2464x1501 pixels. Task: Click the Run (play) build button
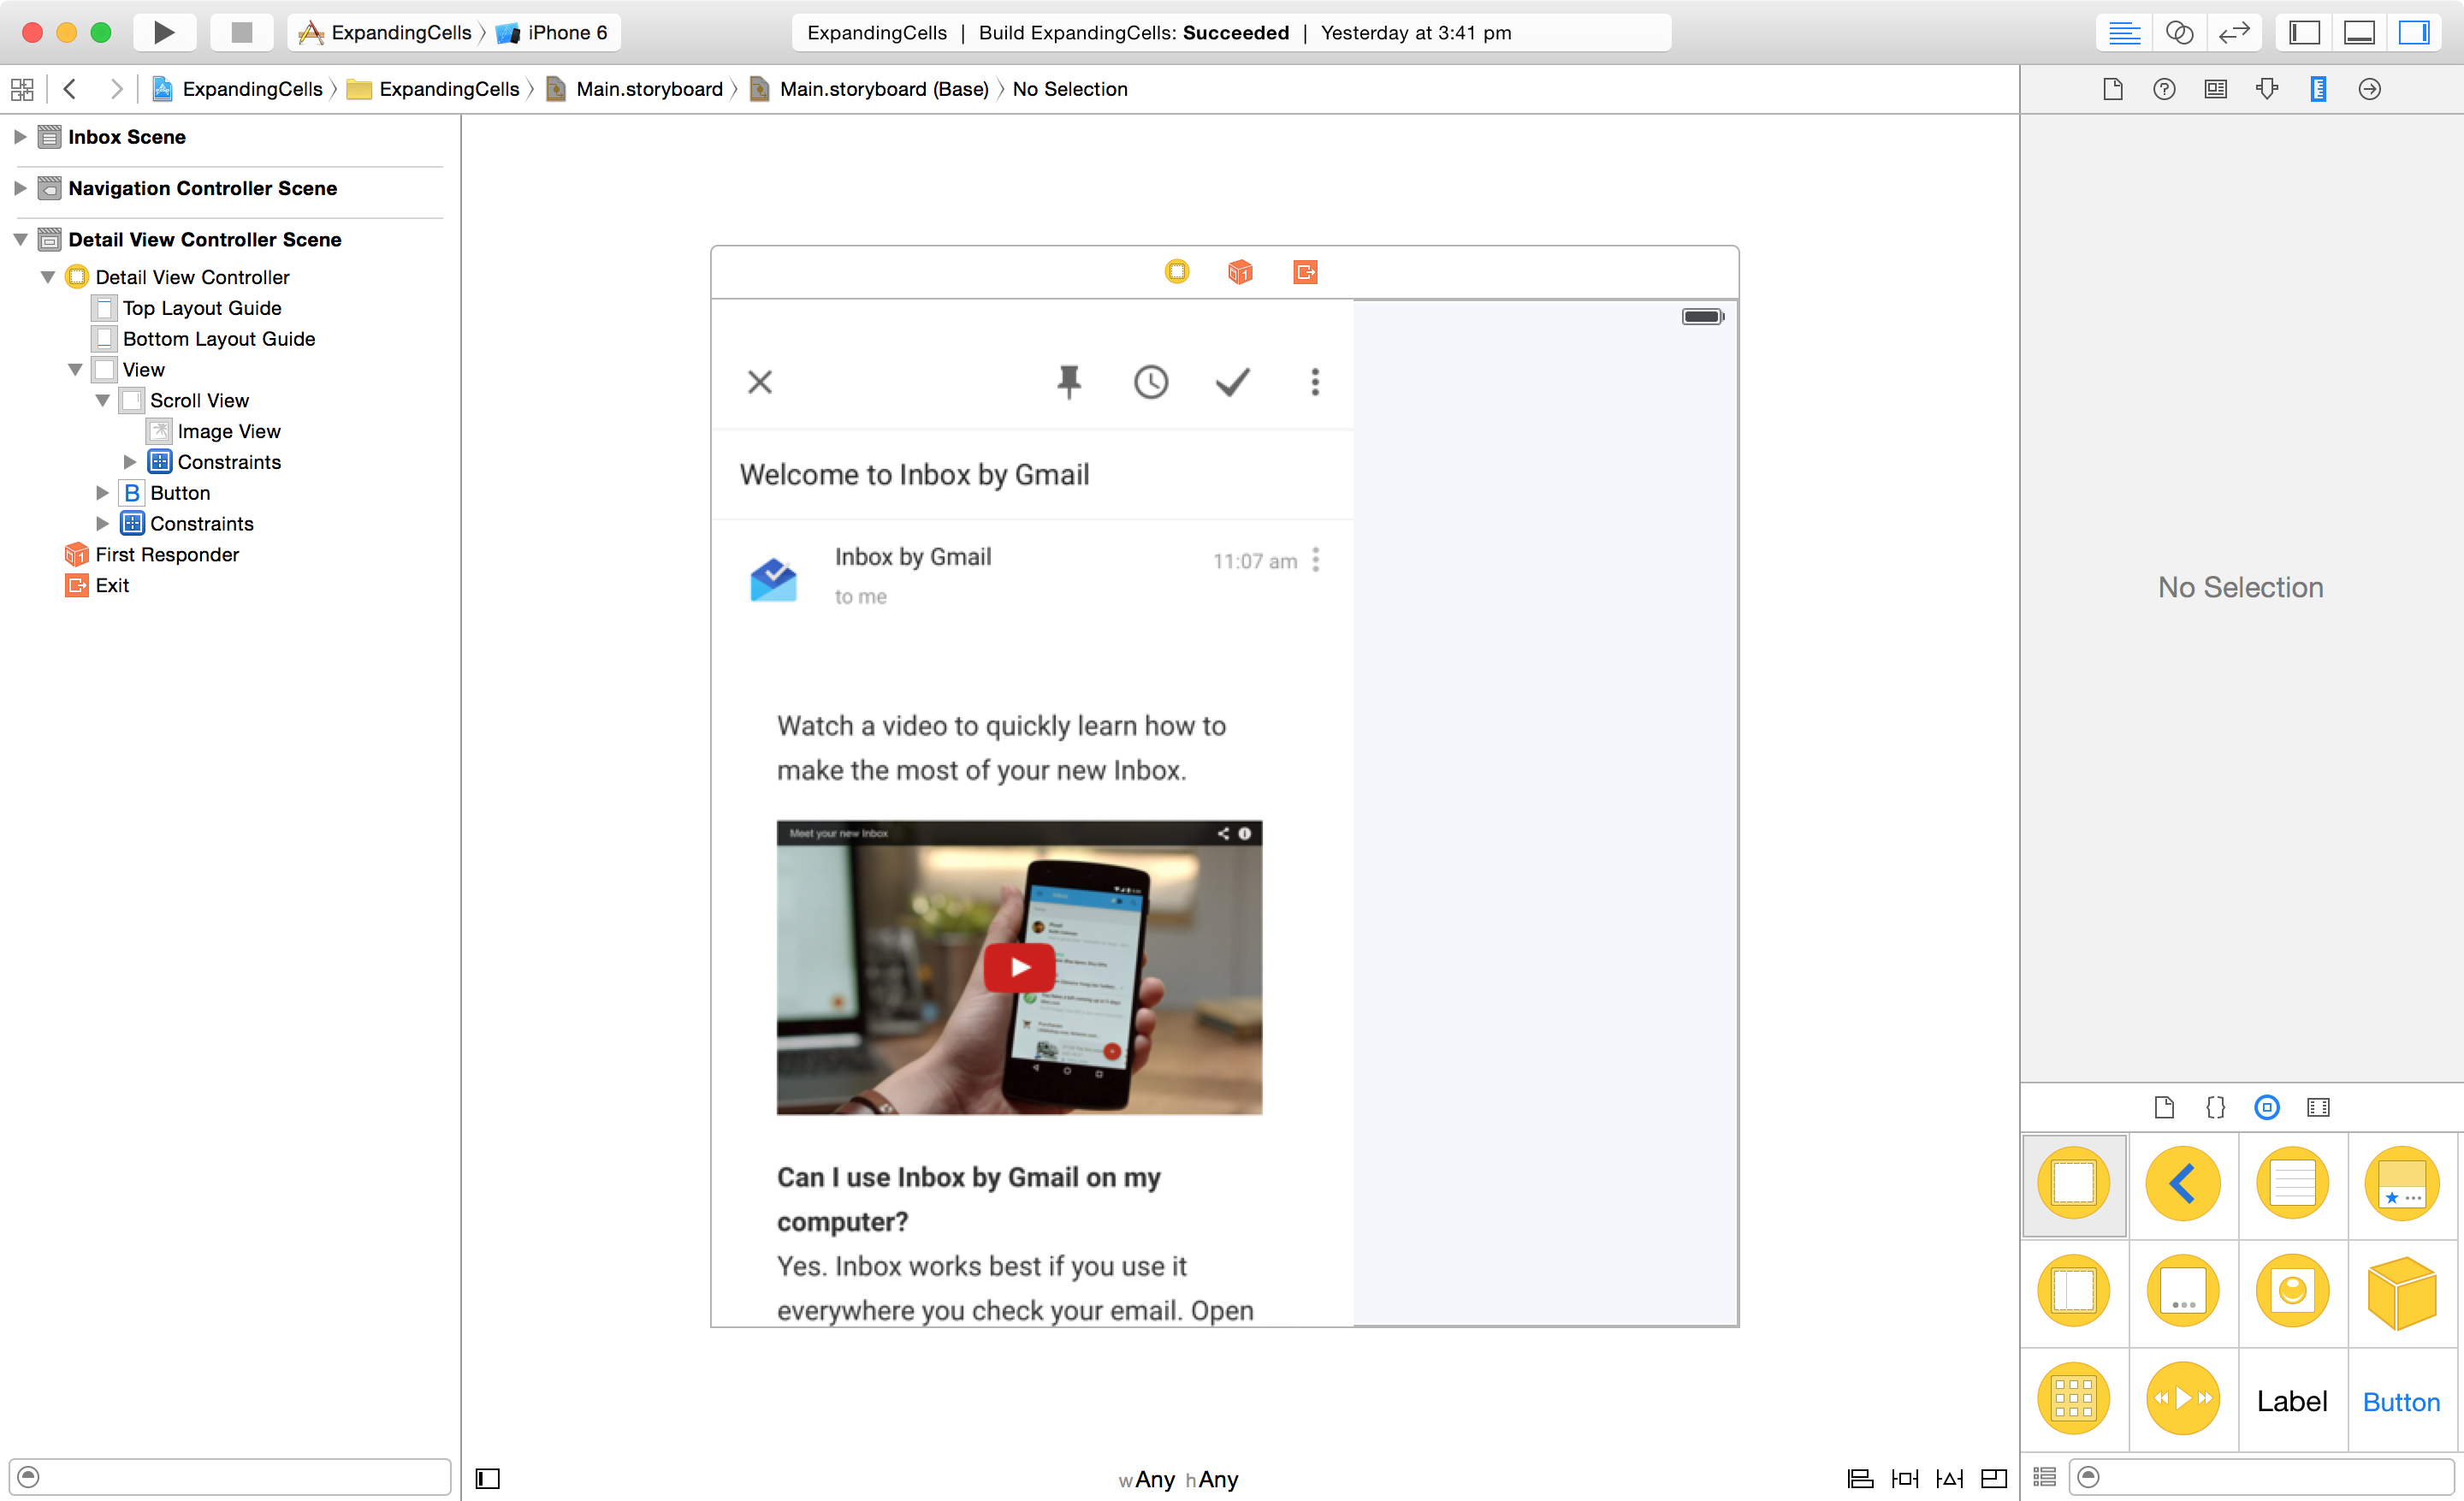tap(164, 32)
